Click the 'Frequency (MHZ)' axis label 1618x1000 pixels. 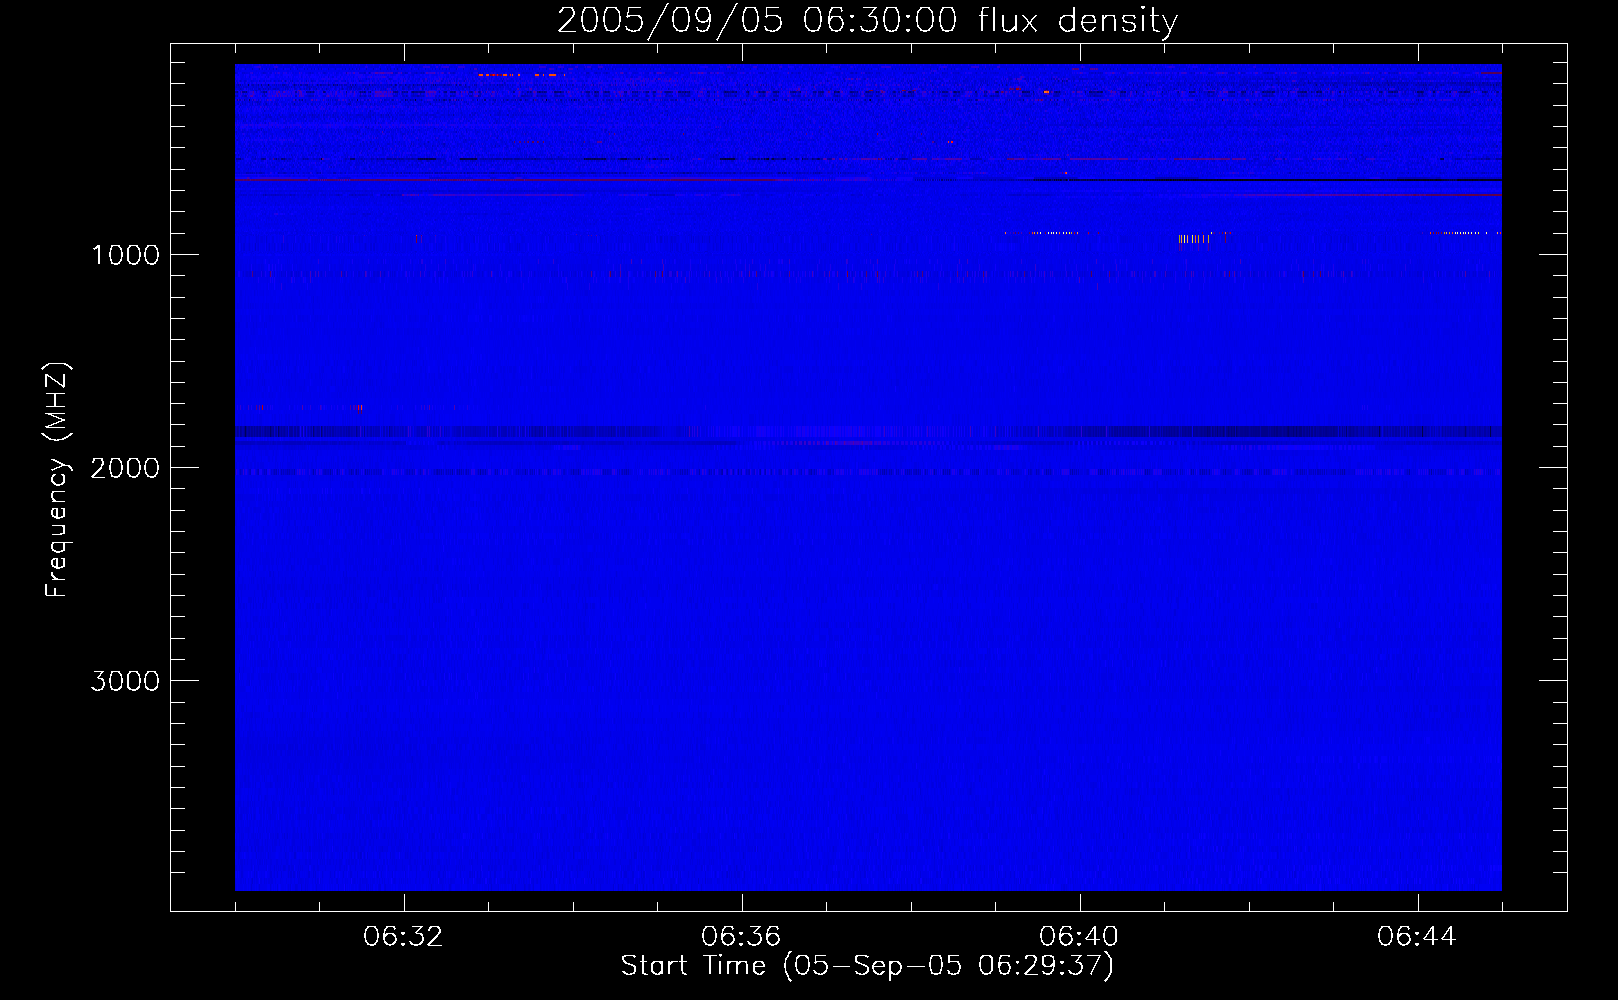57,480
